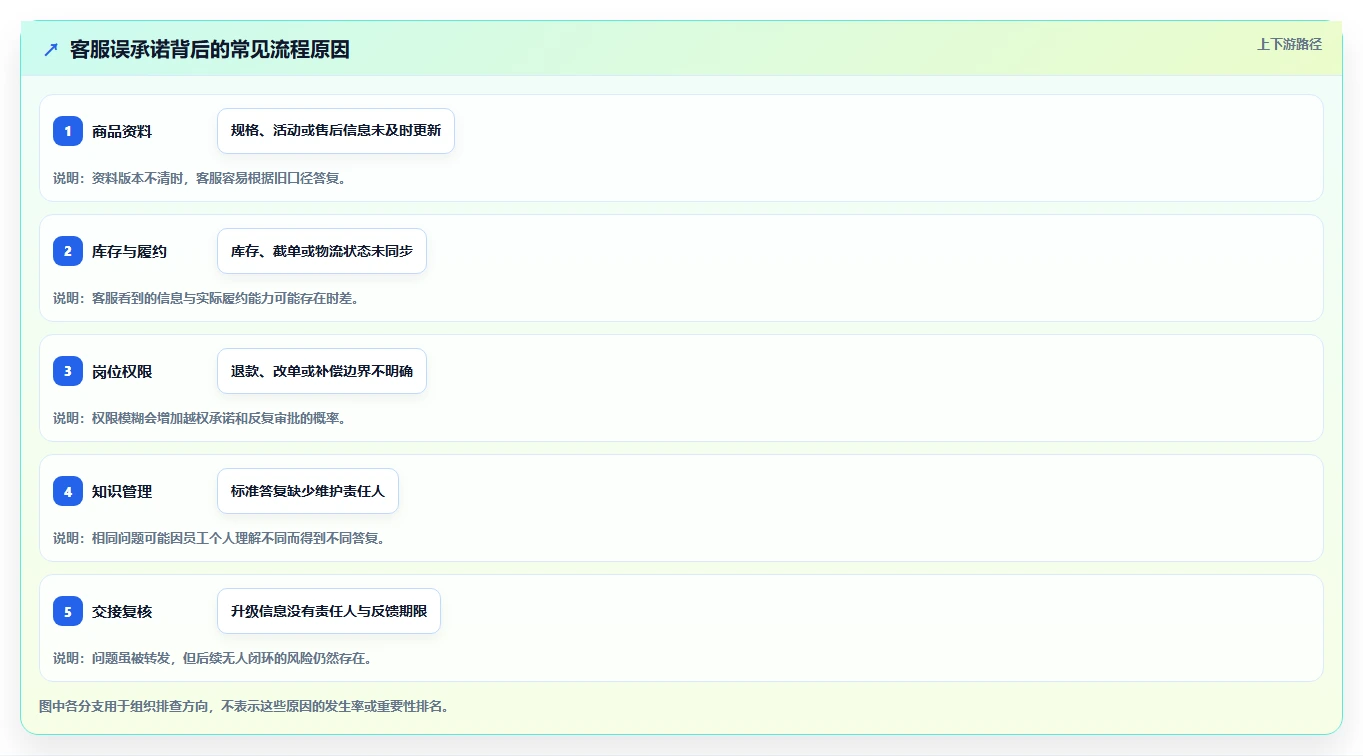Click the 岗位权限 heading
1363x756 pixels.
pos(122,371)
